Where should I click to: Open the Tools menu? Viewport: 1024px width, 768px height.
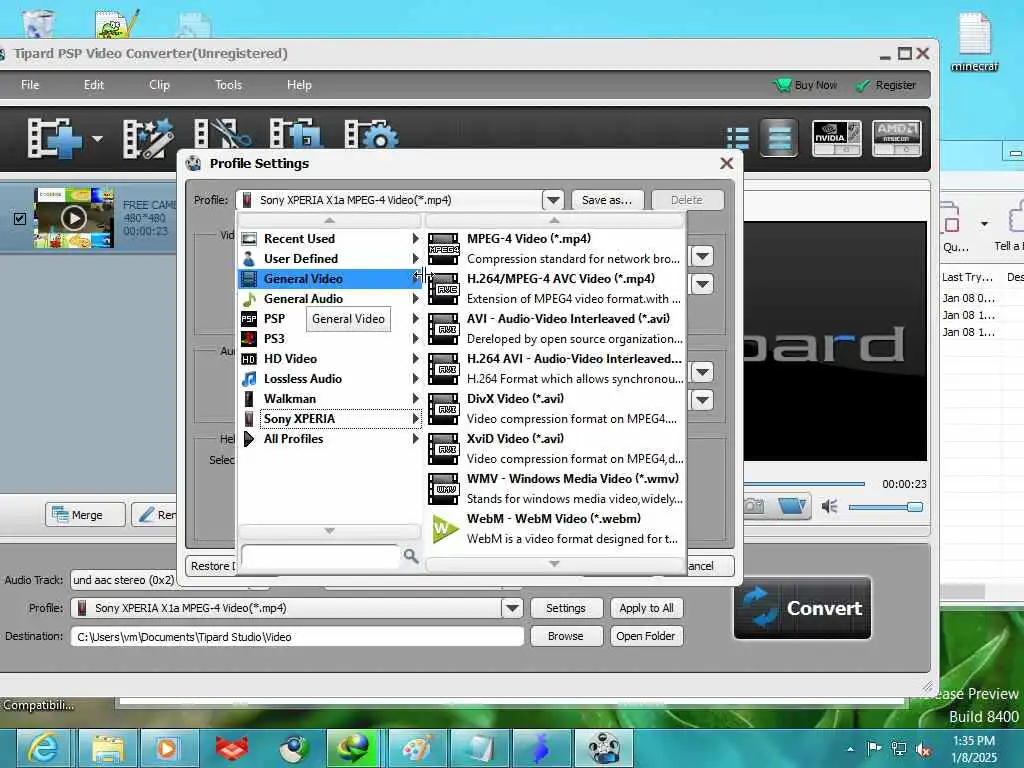pyautogui.click(x=229, y=85)
